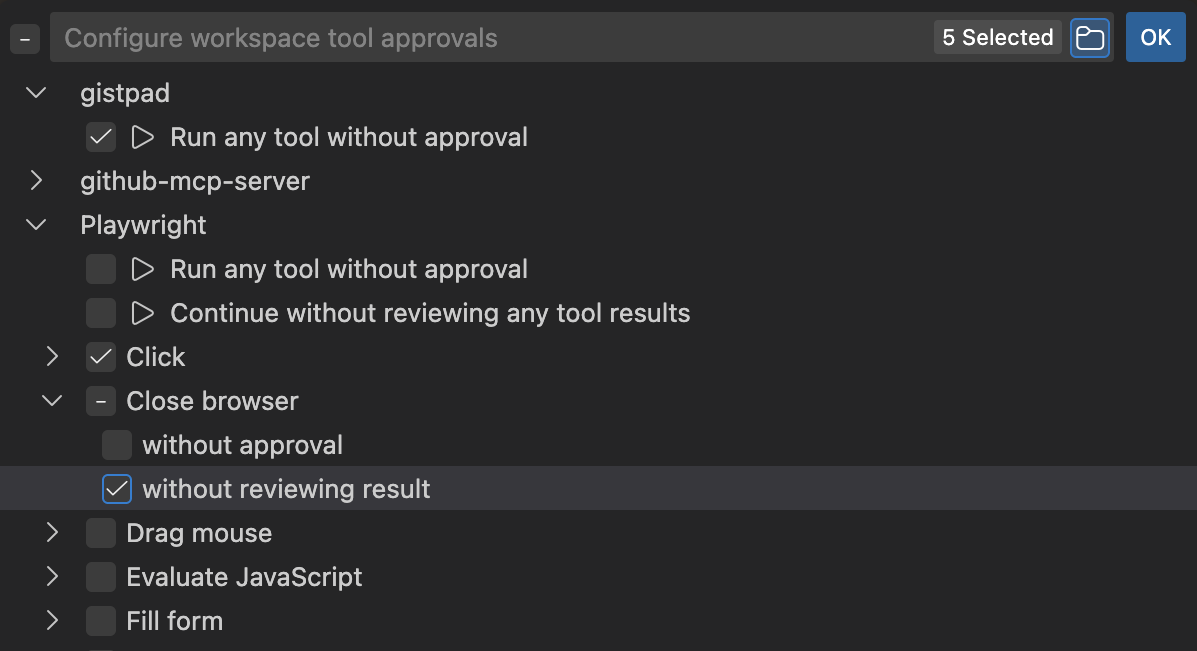Check the Fill form checkbox

(x=100, y=620)
